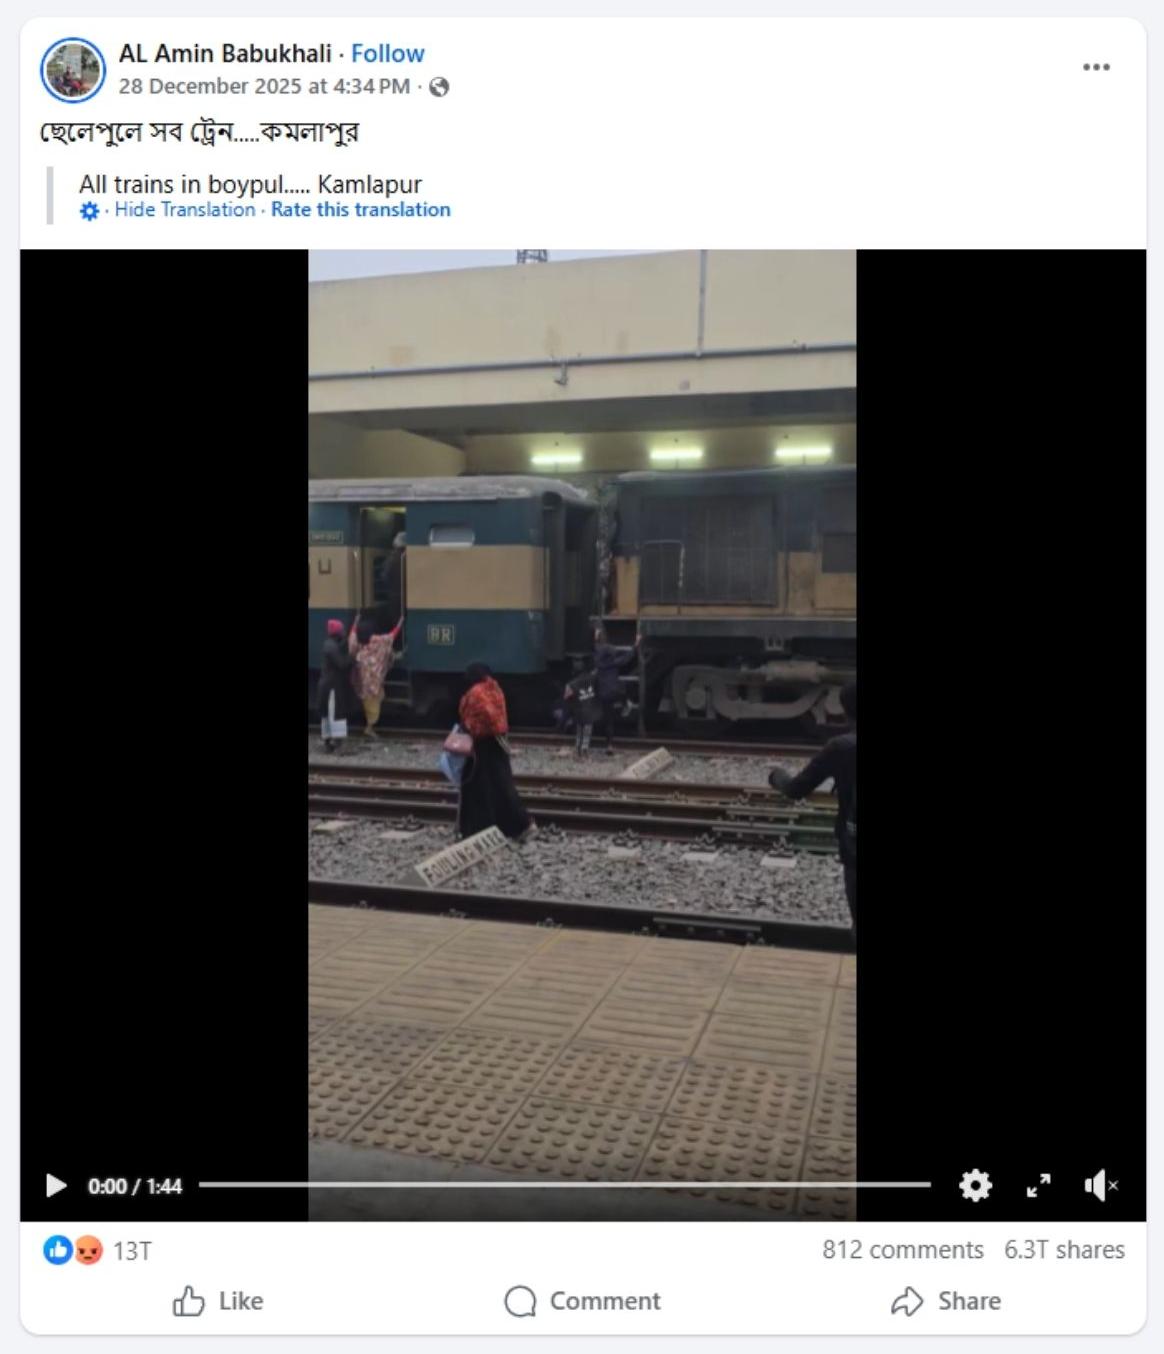The image size is (1164, 1354).
Task: Play the video
Action: point(56,1186)
